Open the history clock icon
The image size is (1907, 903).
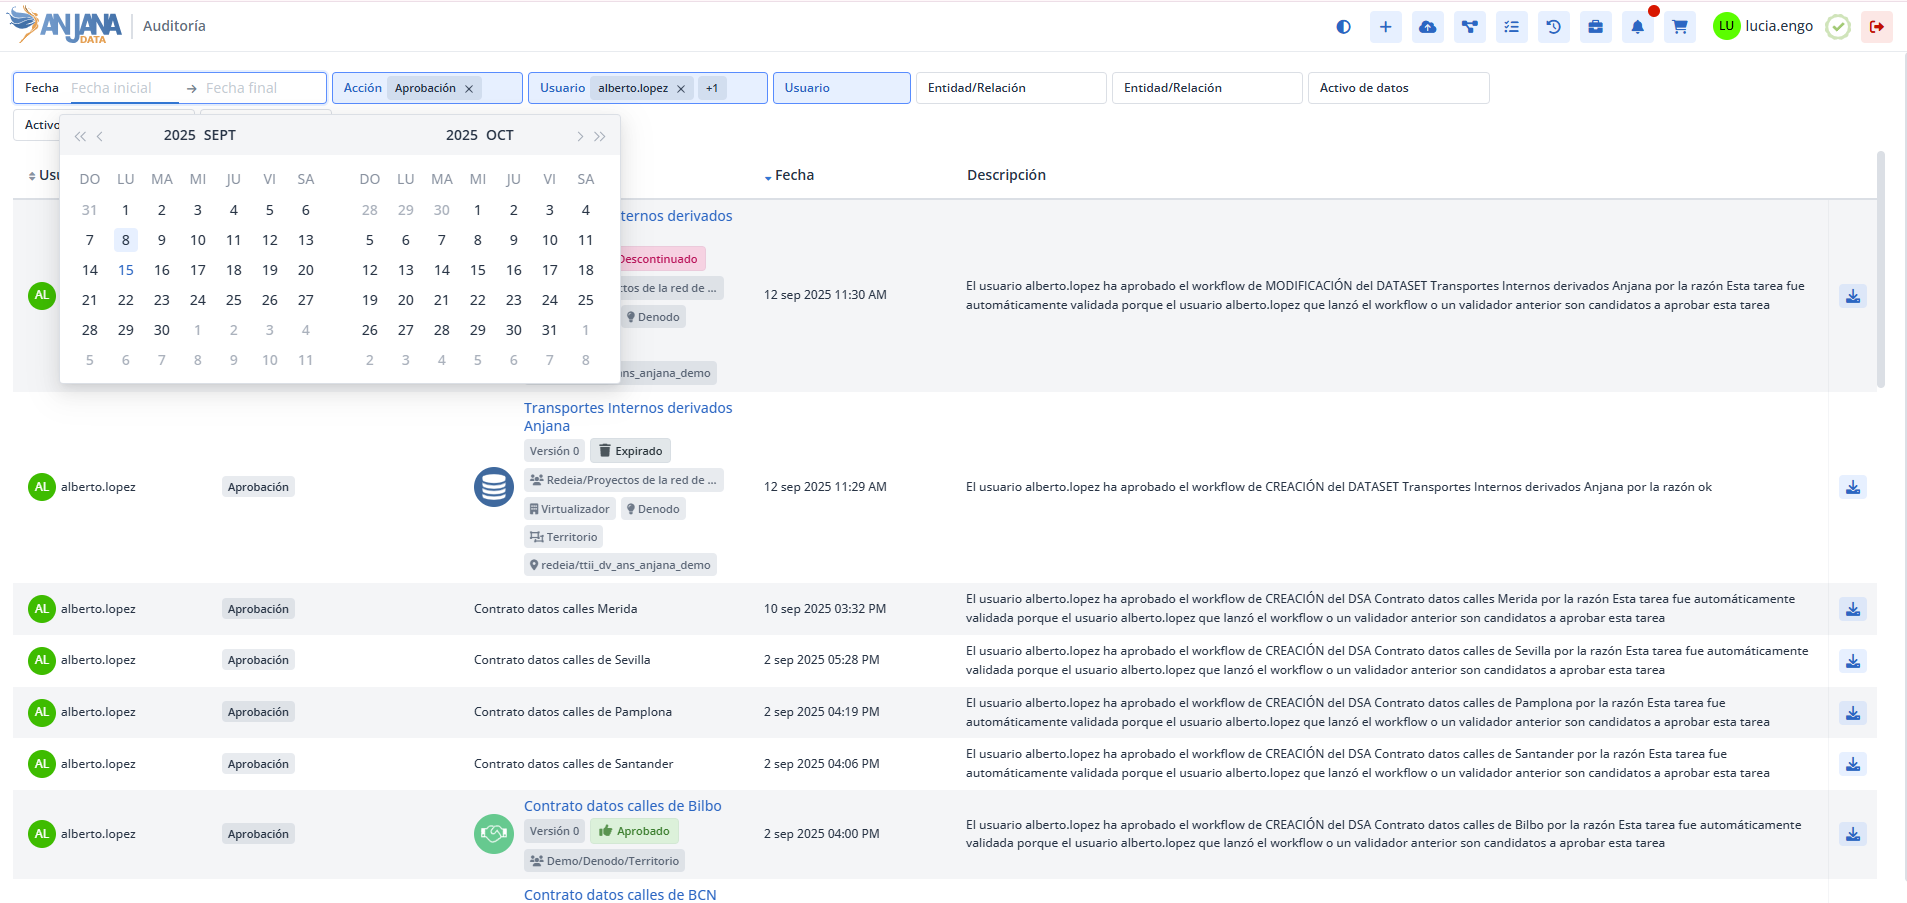click(1553, 27)
